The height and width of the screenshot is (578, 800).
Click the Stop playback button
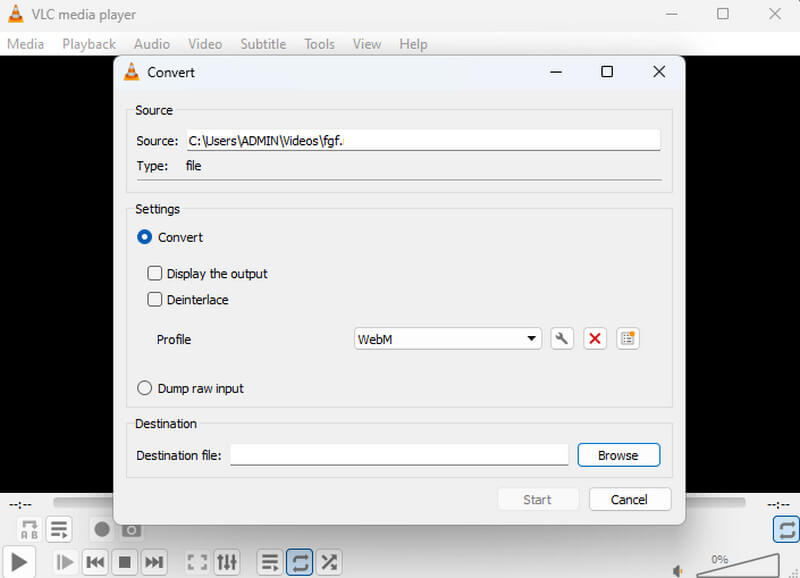(x=125, y=562)
